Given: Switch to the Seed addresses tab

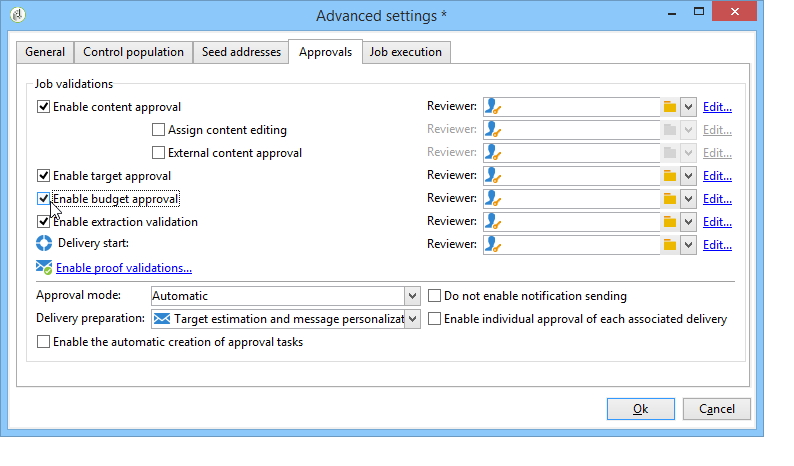Looking at the screenshot, I should 240,52.
